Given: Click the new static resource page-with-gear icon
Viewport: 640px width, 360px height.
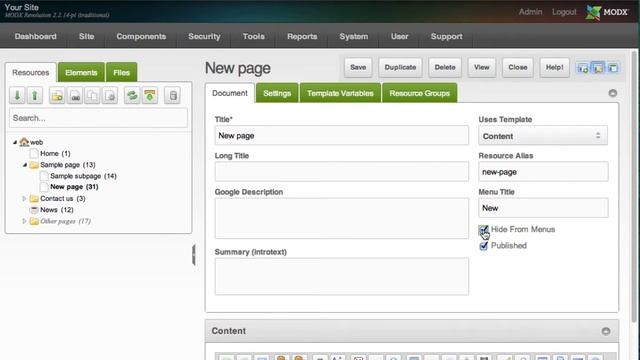Looking at the screenshot, I should coord(110,96).
